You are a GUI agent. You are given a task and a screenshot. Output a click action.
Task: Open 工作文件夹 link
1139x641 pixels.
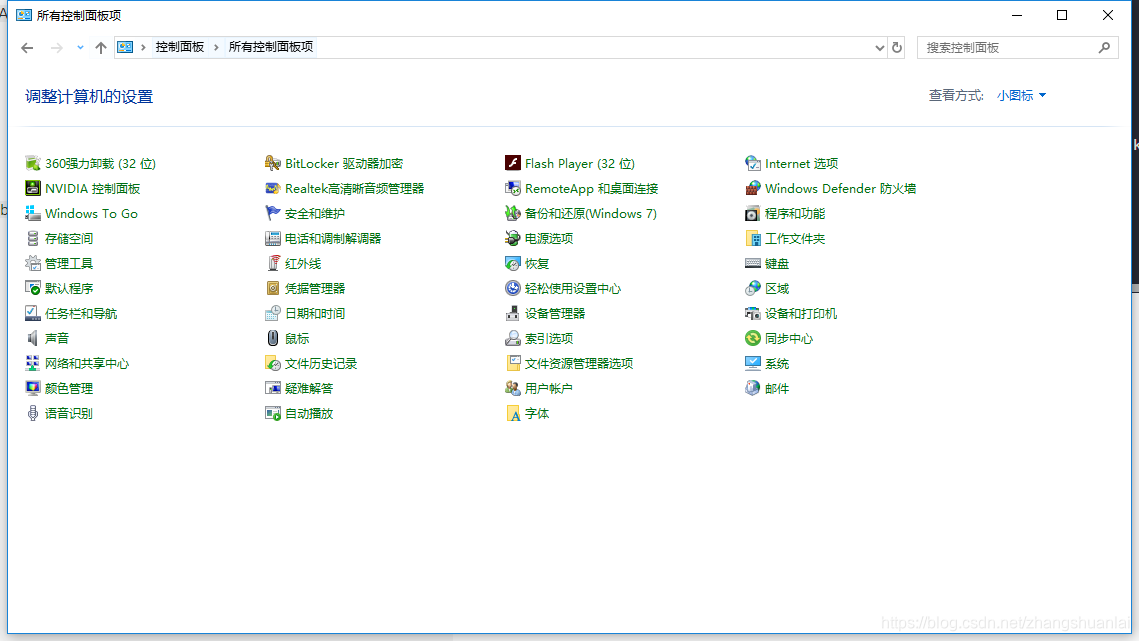(x=795, y=238)
